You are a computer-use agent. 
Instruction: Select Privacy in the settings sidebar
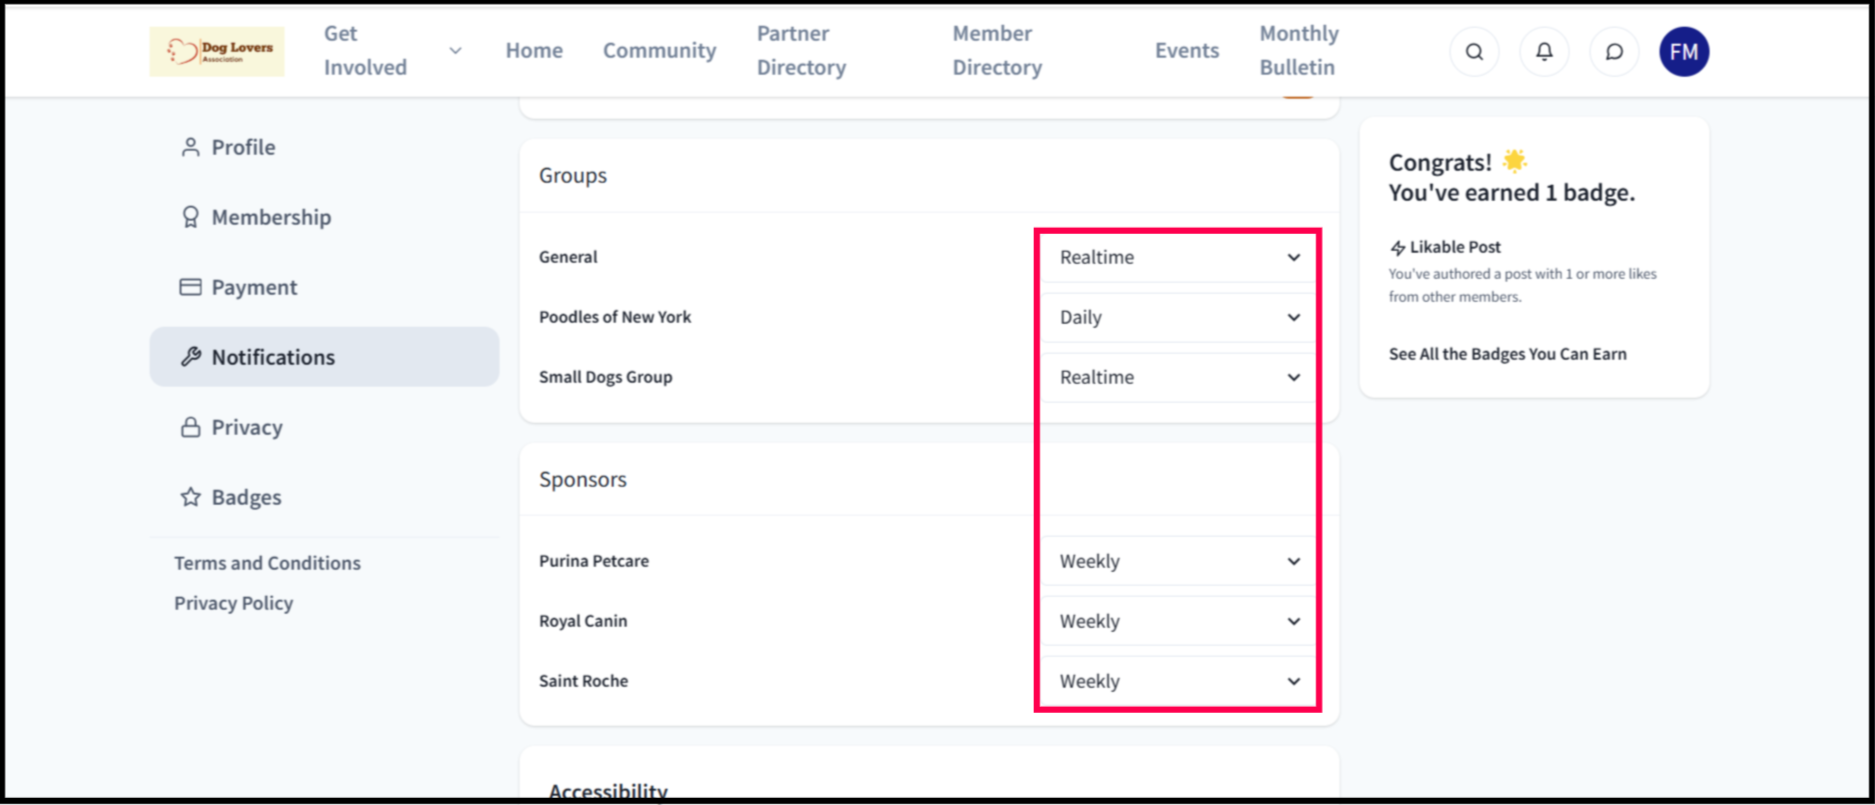(x=324, y=427)
